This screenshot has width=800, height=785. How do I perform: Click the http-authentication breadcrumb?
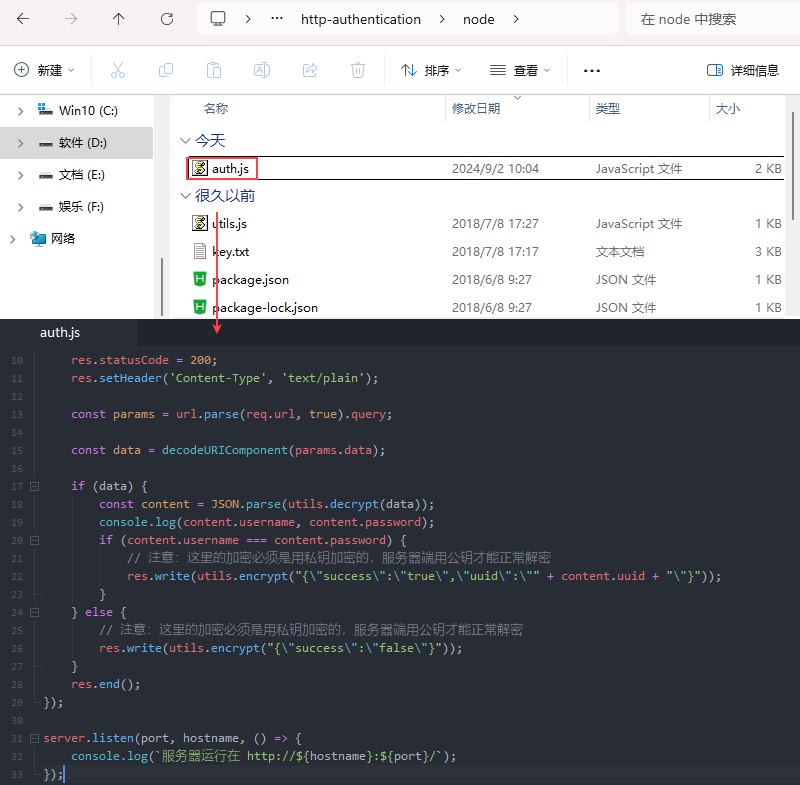[361, 19]
